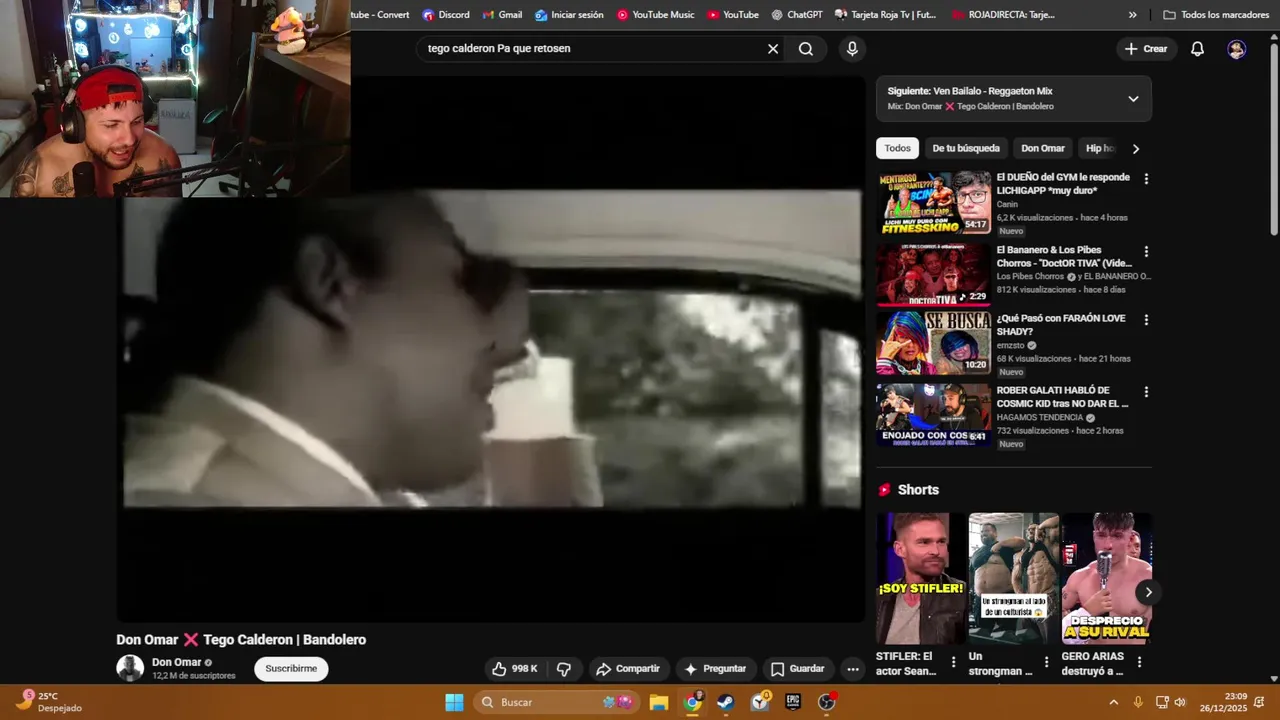Save the video with Guardar
The height and width of the screenshot is (720, 1280).
tap(797, 668)
